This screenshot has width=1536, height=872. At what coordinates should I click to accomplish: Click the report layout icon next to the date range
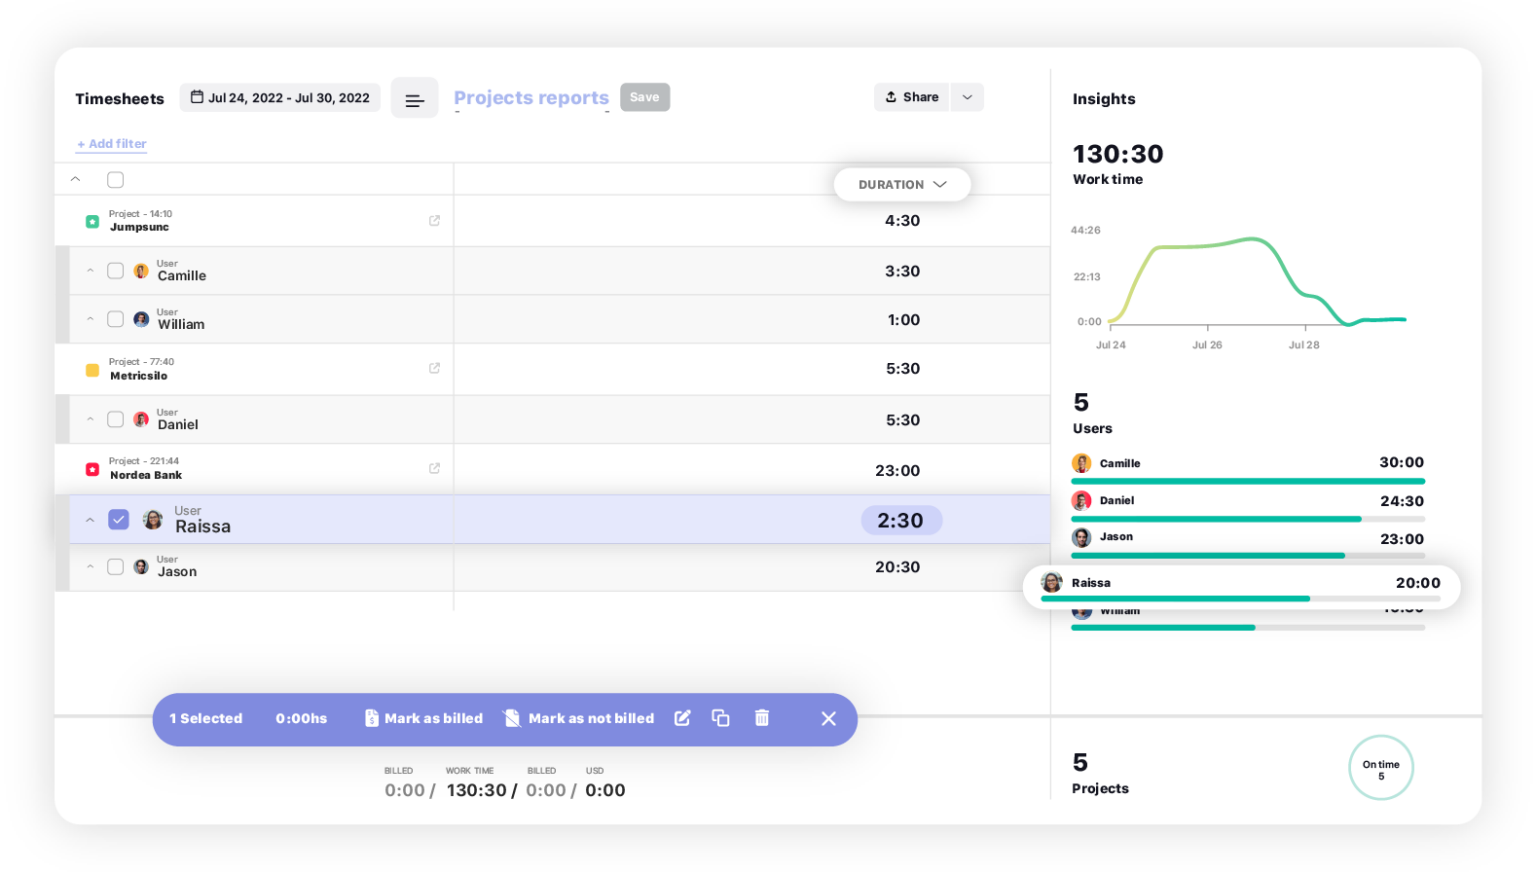point(414,97)
